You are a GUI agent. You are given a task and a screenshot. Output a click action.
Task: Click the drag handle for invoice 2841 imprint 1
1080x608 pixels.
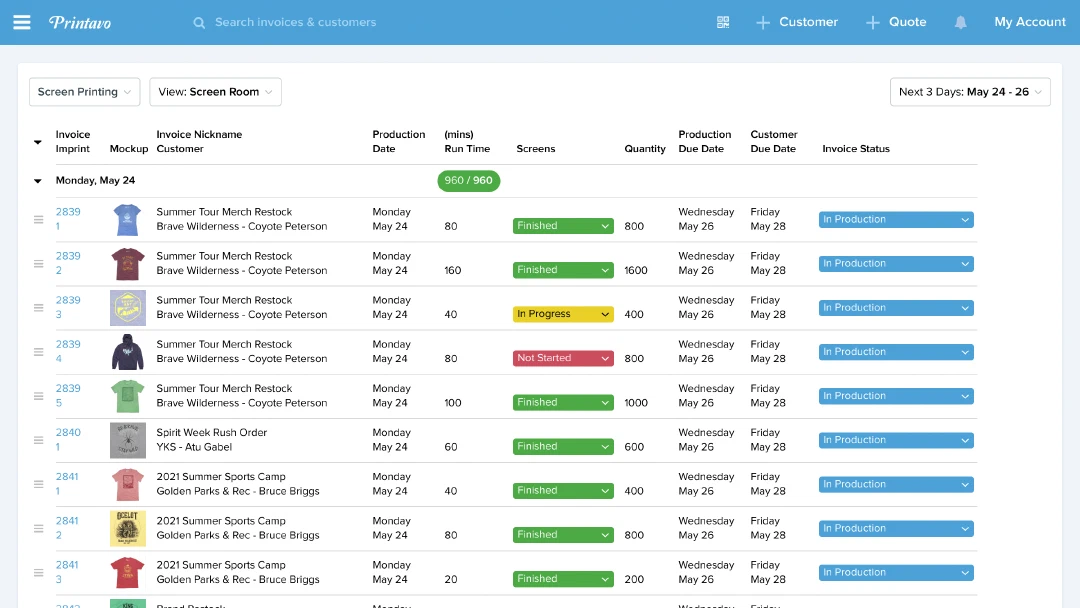click(x=39, y=484)
